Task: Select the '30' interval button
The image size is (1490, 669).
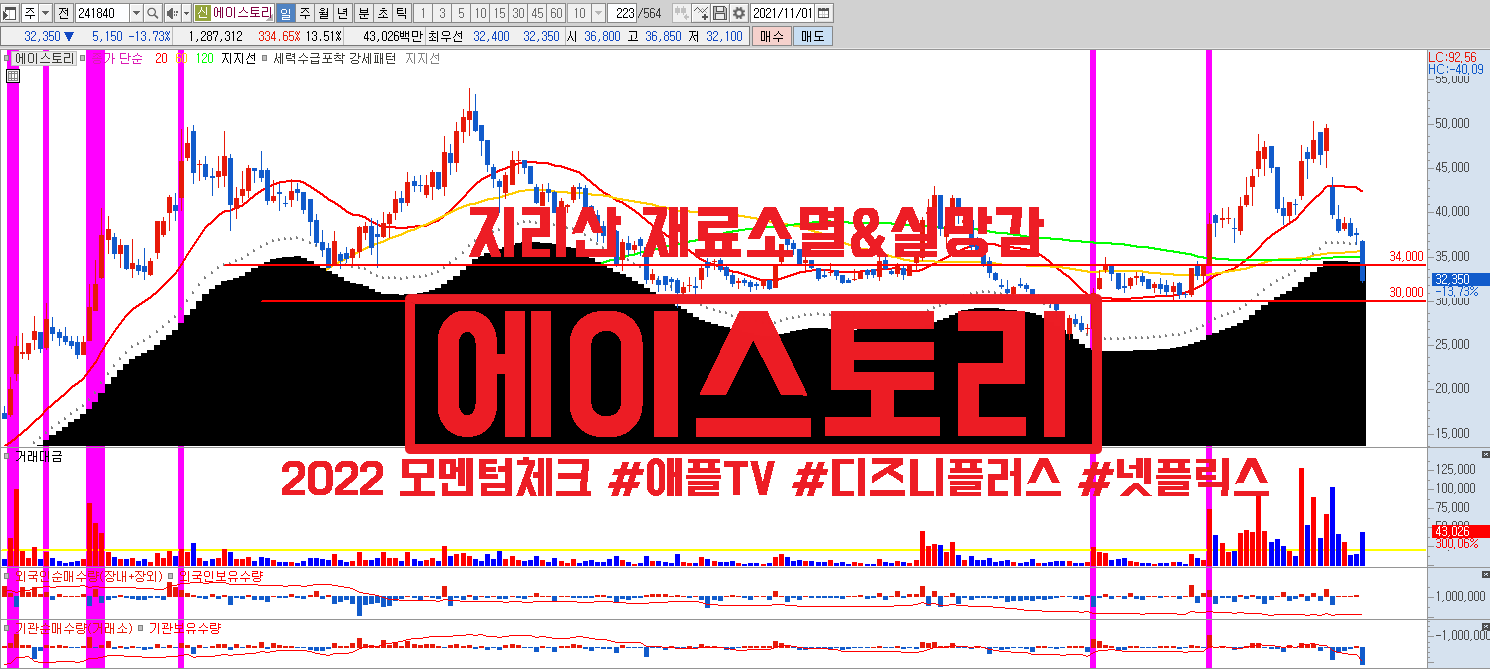Action: point(518,13)
